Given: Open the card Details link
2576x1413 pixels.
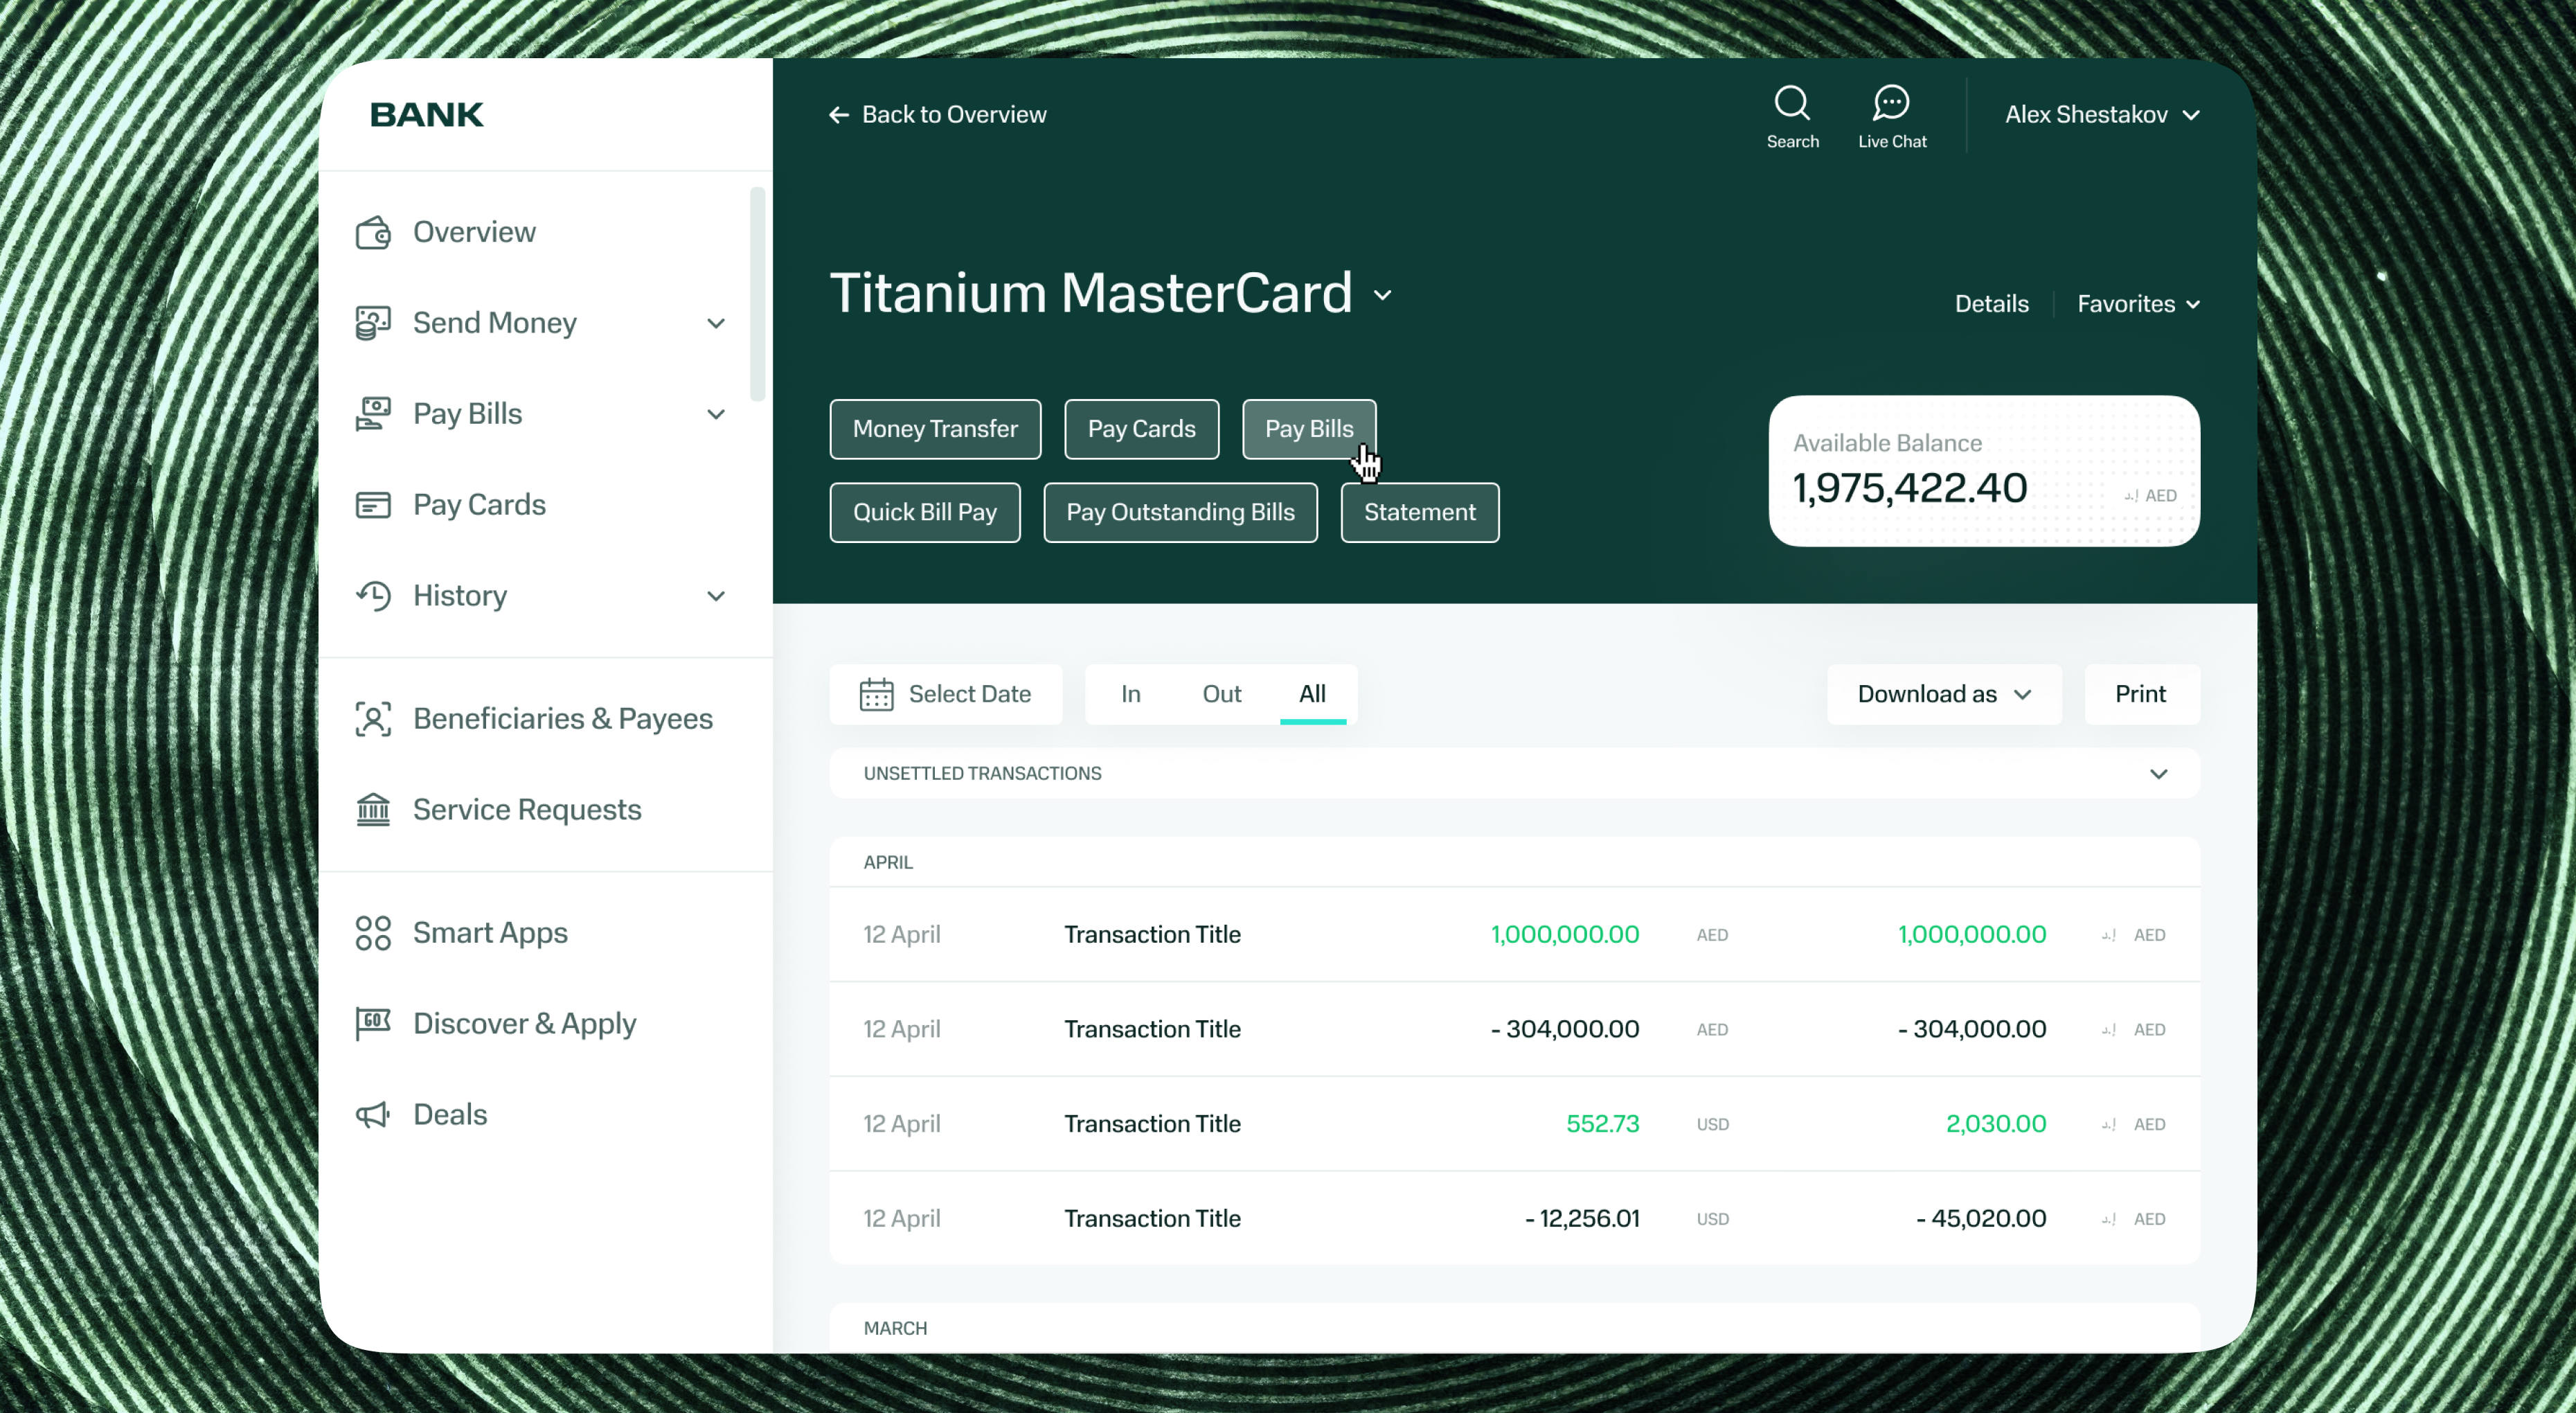Looking at the screenshot, I should 1991,304.
